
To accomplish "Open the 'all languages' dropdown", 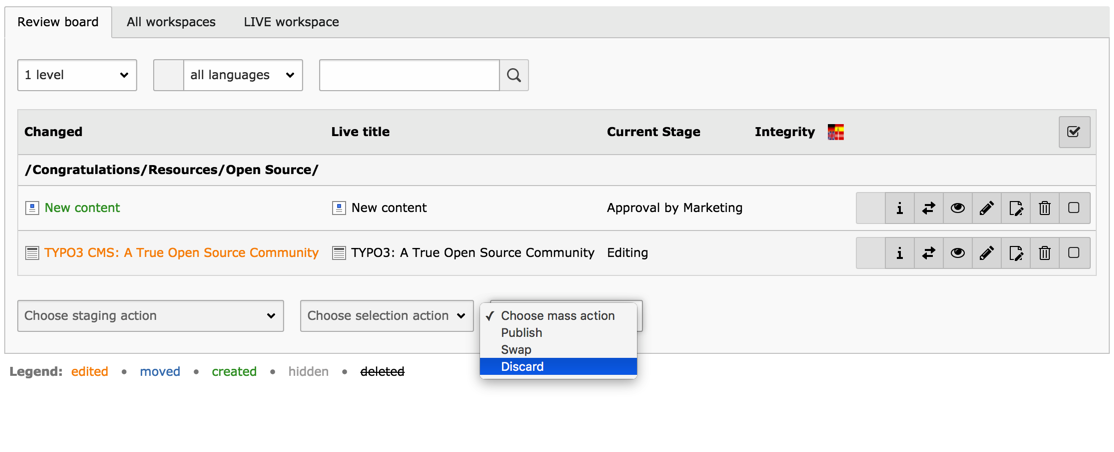I will [243, 75].
